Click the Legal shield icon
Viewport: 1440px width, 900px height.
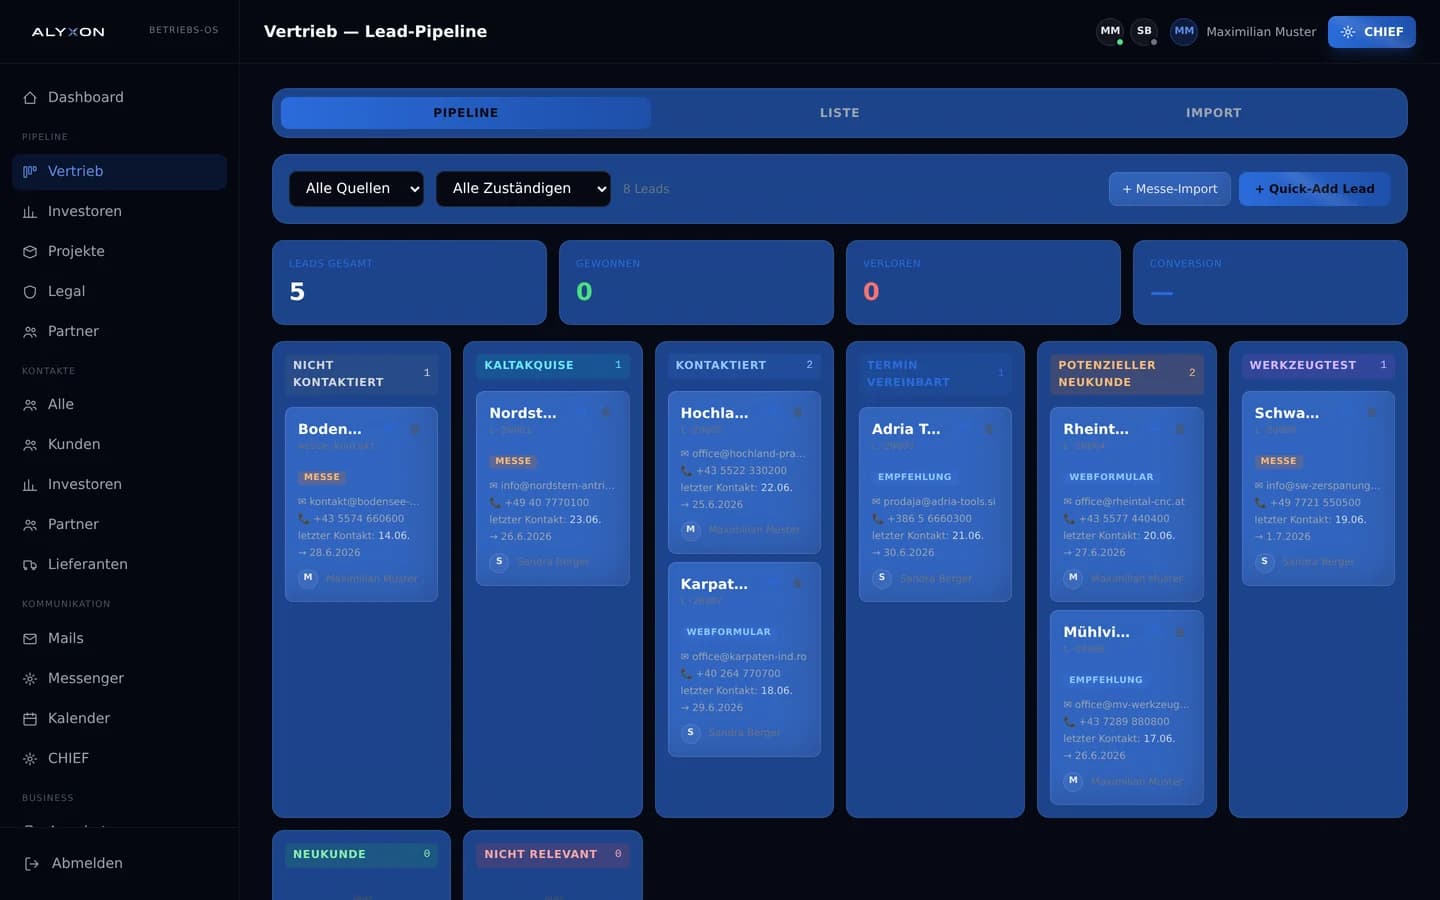30,292
